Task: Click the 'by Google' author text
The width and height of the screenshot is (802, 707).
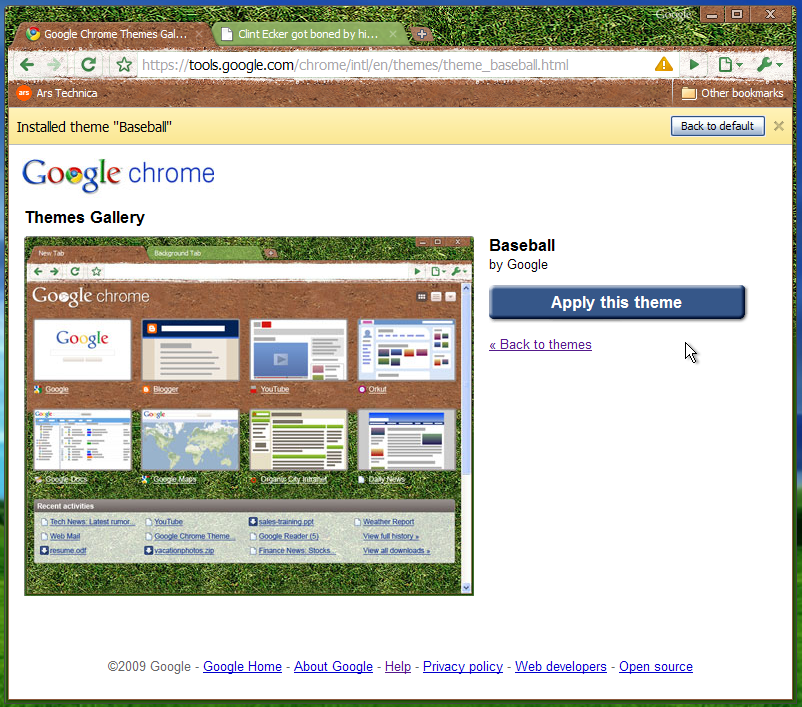Action: 518,265
